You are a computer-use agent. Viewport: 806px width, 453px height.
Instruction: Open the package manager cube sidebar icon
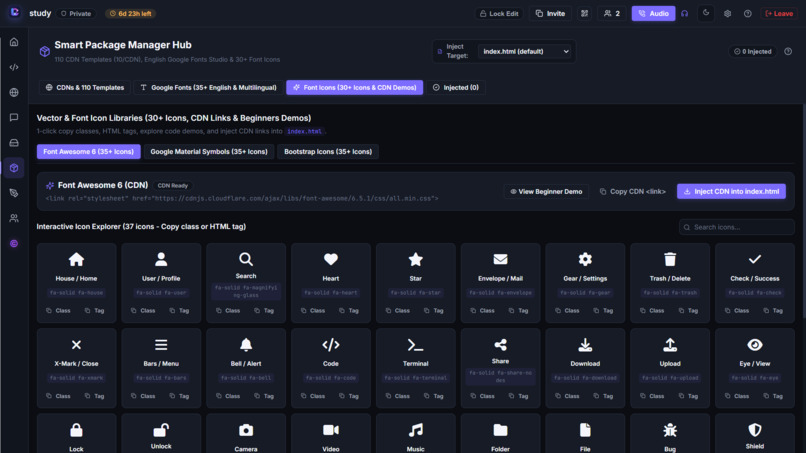click(14, 168)
